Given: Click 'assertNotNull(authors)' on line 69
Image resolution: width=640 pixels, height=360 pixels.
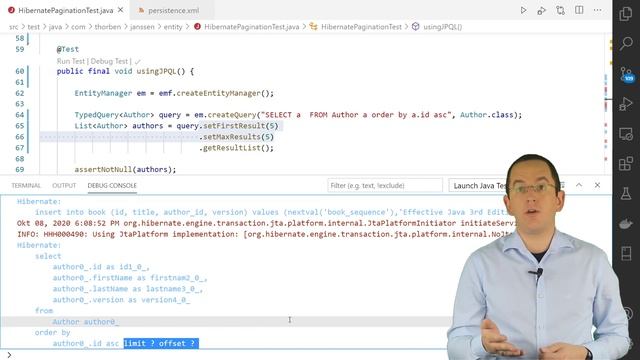Looking at the screenshot, I should 123,169.
